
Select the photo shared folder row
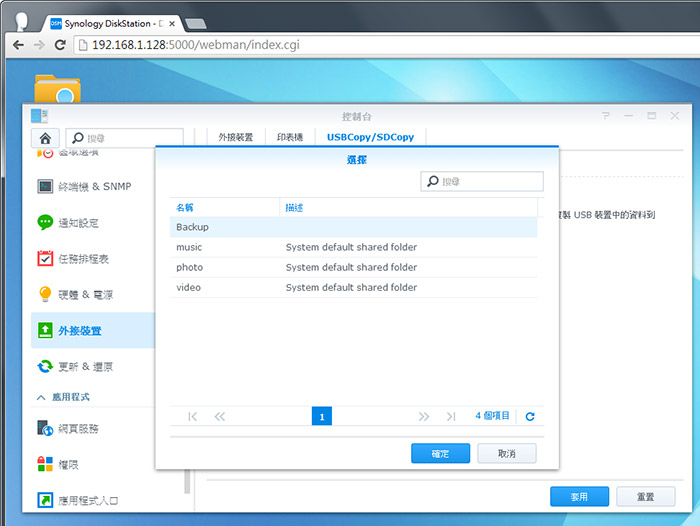pyautogui.click(x=353, y=267)
